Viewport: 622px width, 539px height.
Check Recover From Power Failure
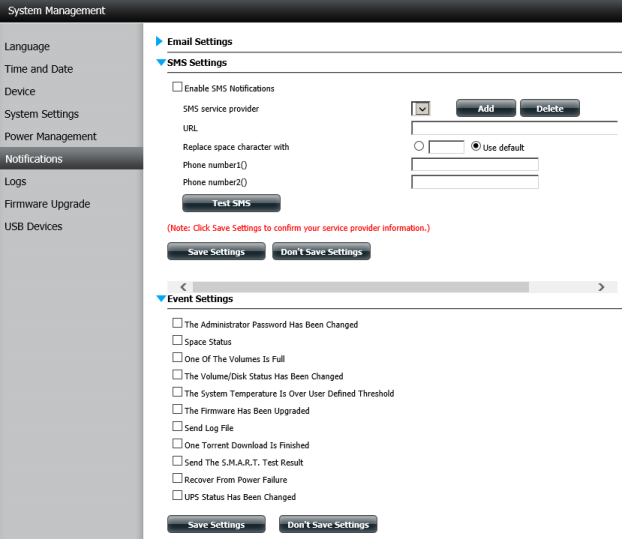coord(177,478)
